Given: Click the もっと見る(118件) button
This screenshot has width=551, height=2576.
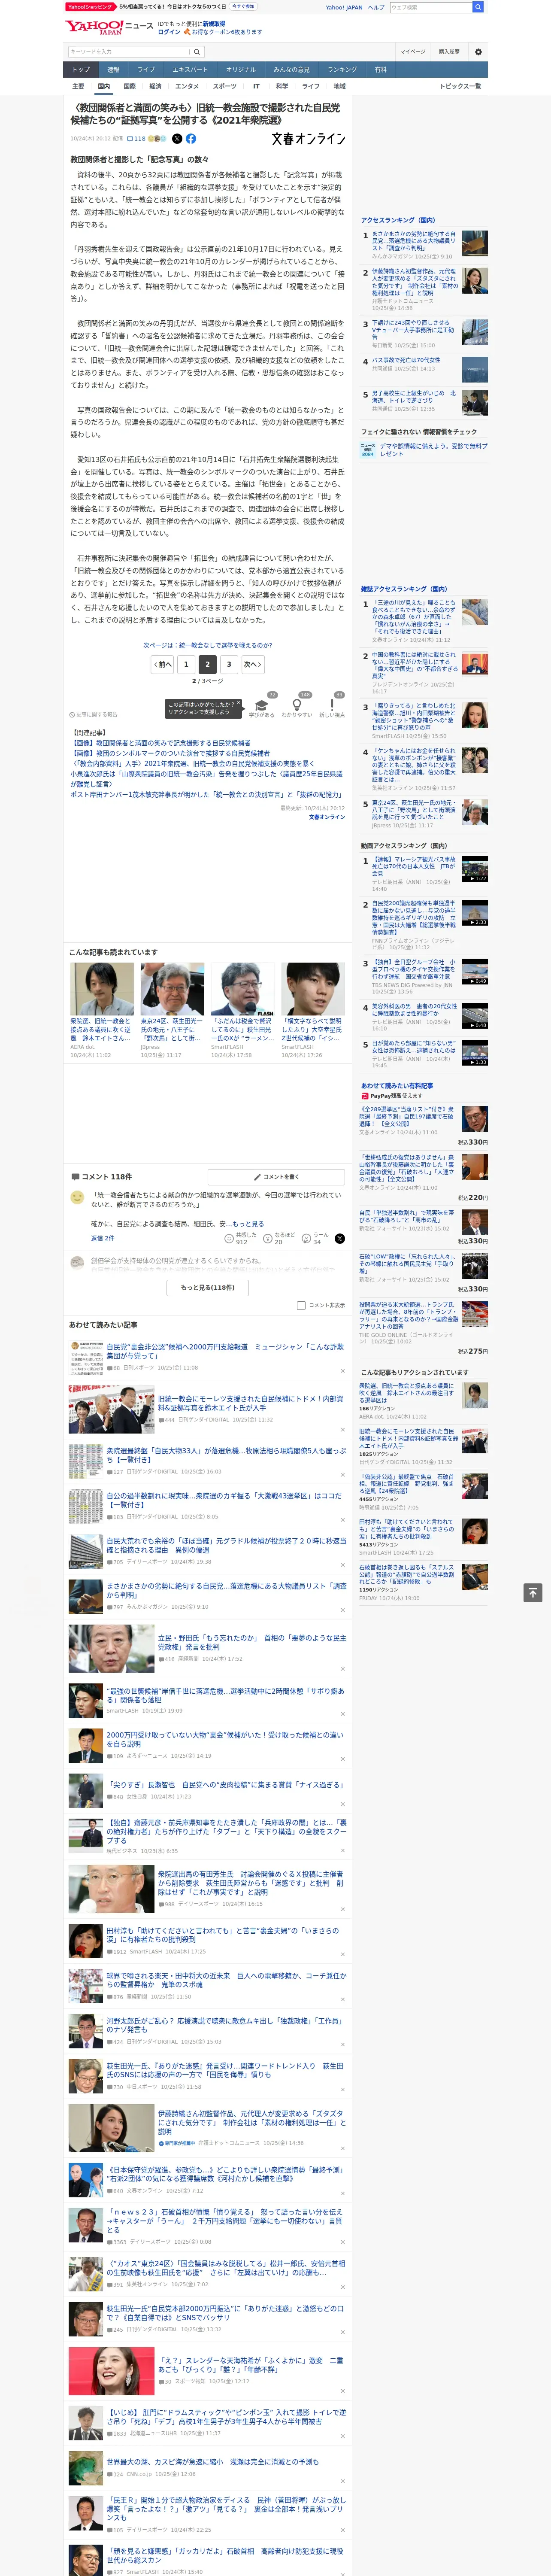Looking at the screenshot, I should pos(207,1287).
